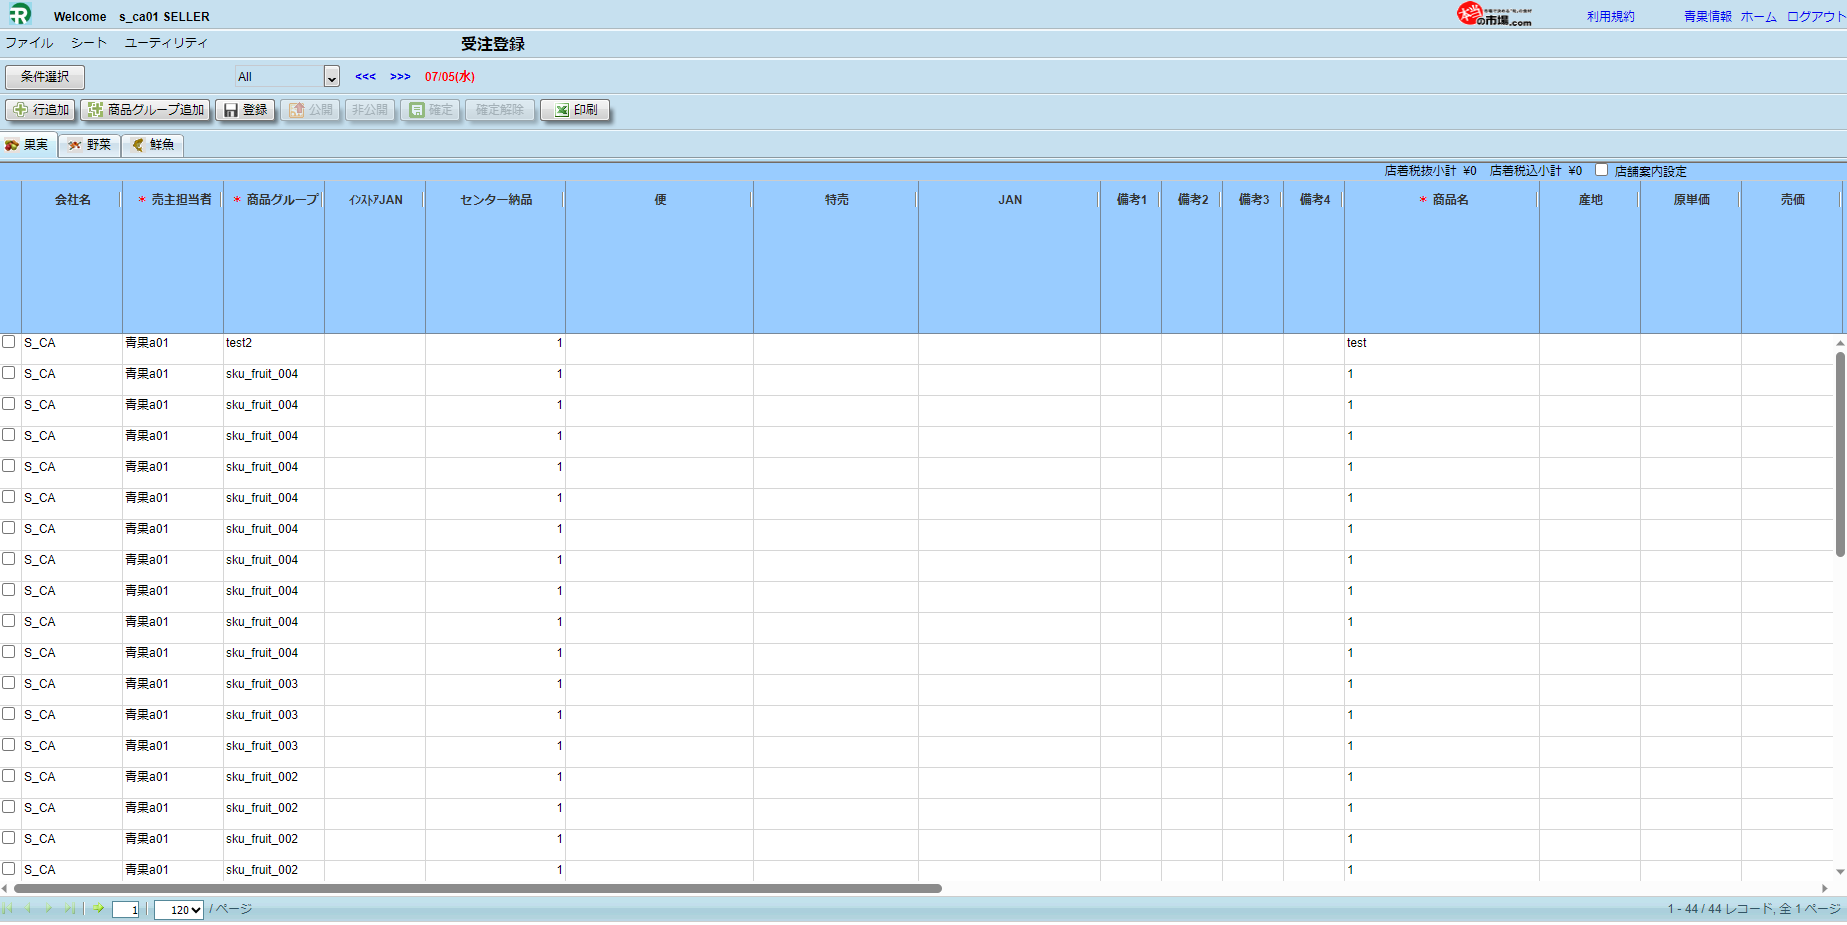Click the 条件選択 button
The width and height of the screenshot is (1847, 925).
click(45, 77)
